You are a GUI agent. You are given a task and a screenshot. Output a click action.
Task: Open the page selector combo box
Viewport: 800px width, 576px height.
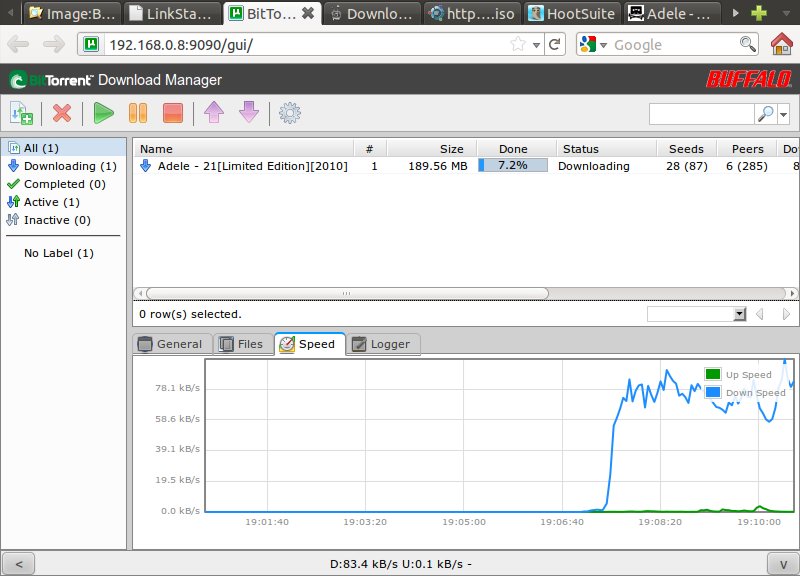pos(697,314)
